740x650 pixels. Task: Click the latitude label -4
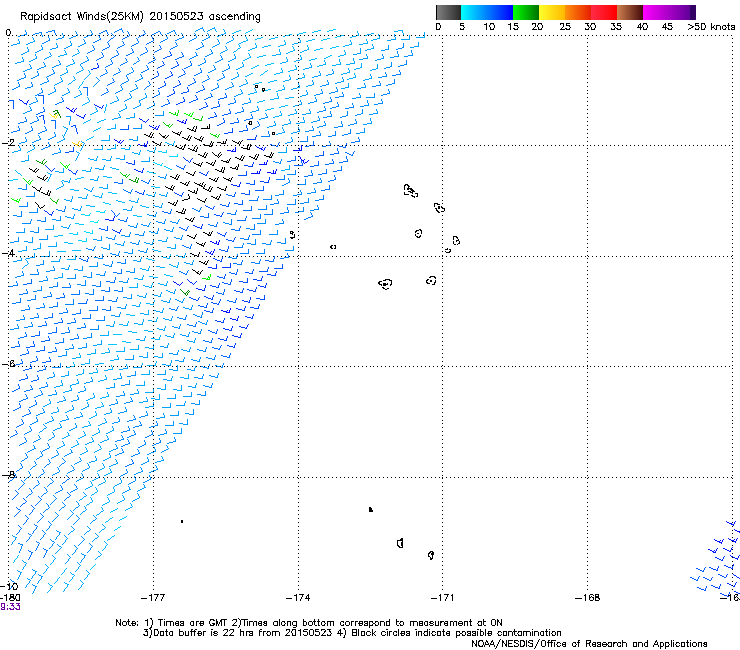(x=8, y=253)
